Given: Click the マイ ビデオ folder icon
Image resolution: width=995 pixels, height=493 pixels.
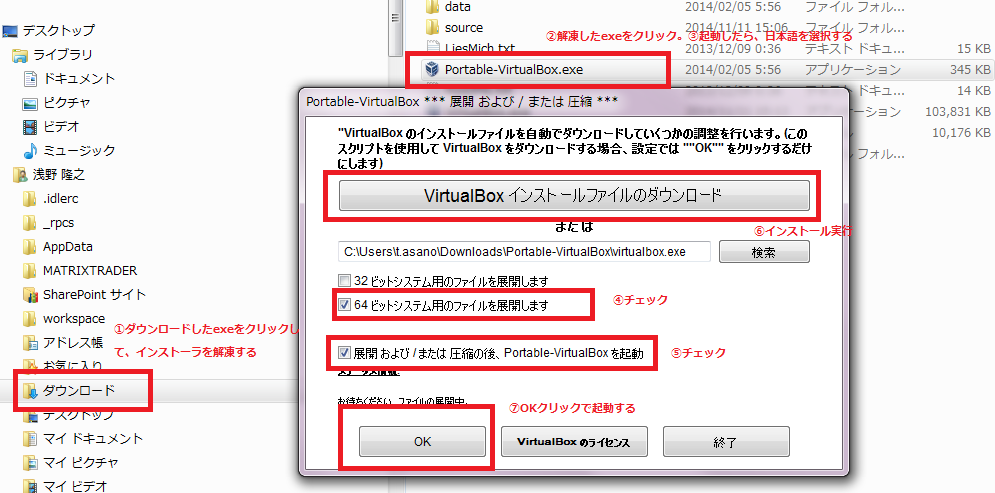Looking at the screenshot, I should pyautogui.click(x=30, y=486).
